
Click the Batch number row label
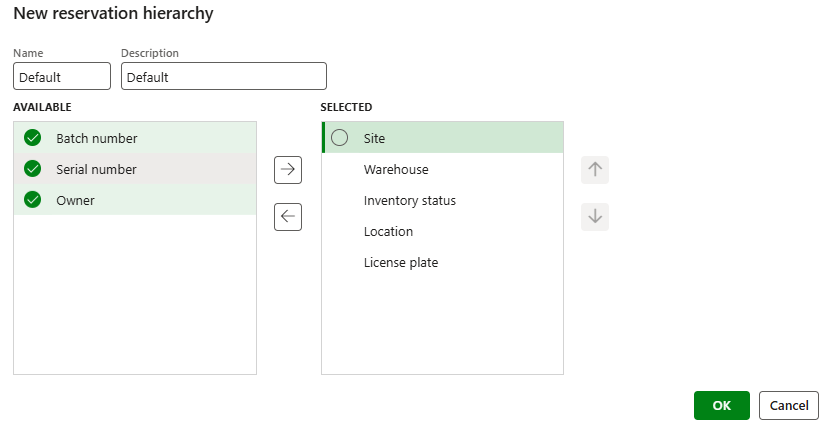click(x=97, y=138)
